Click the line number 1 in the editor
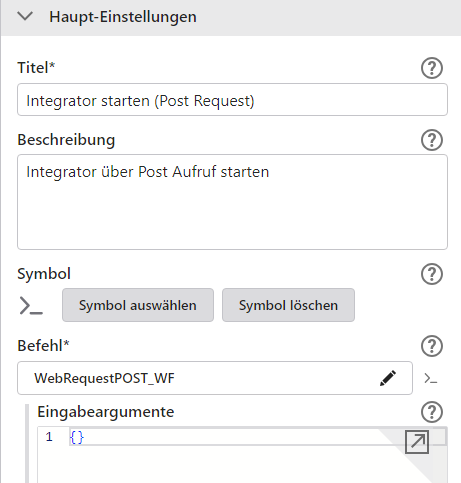Viewport: 461px width, 483px height. 49,437
